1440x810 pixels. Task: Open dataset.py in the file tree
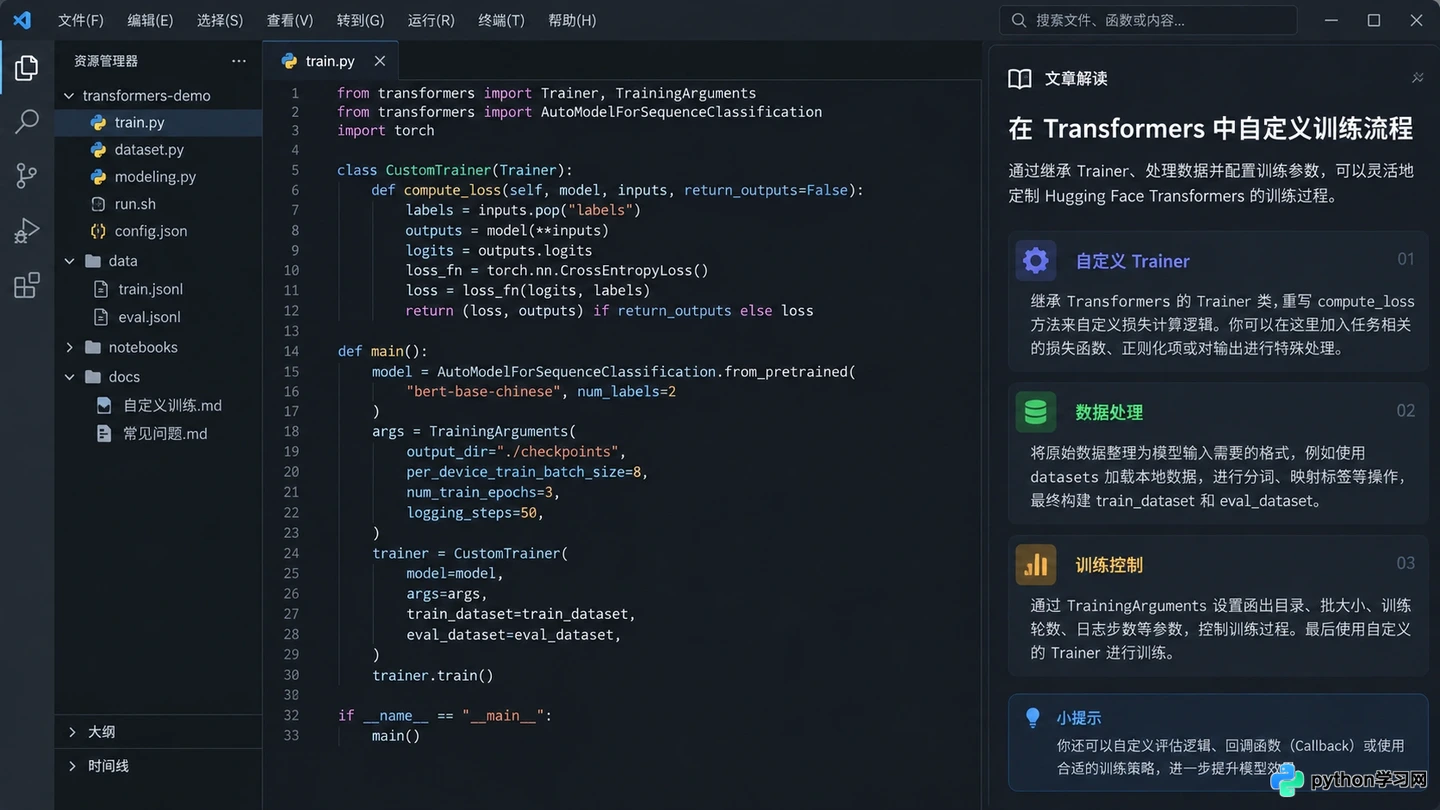pos(149,149)
